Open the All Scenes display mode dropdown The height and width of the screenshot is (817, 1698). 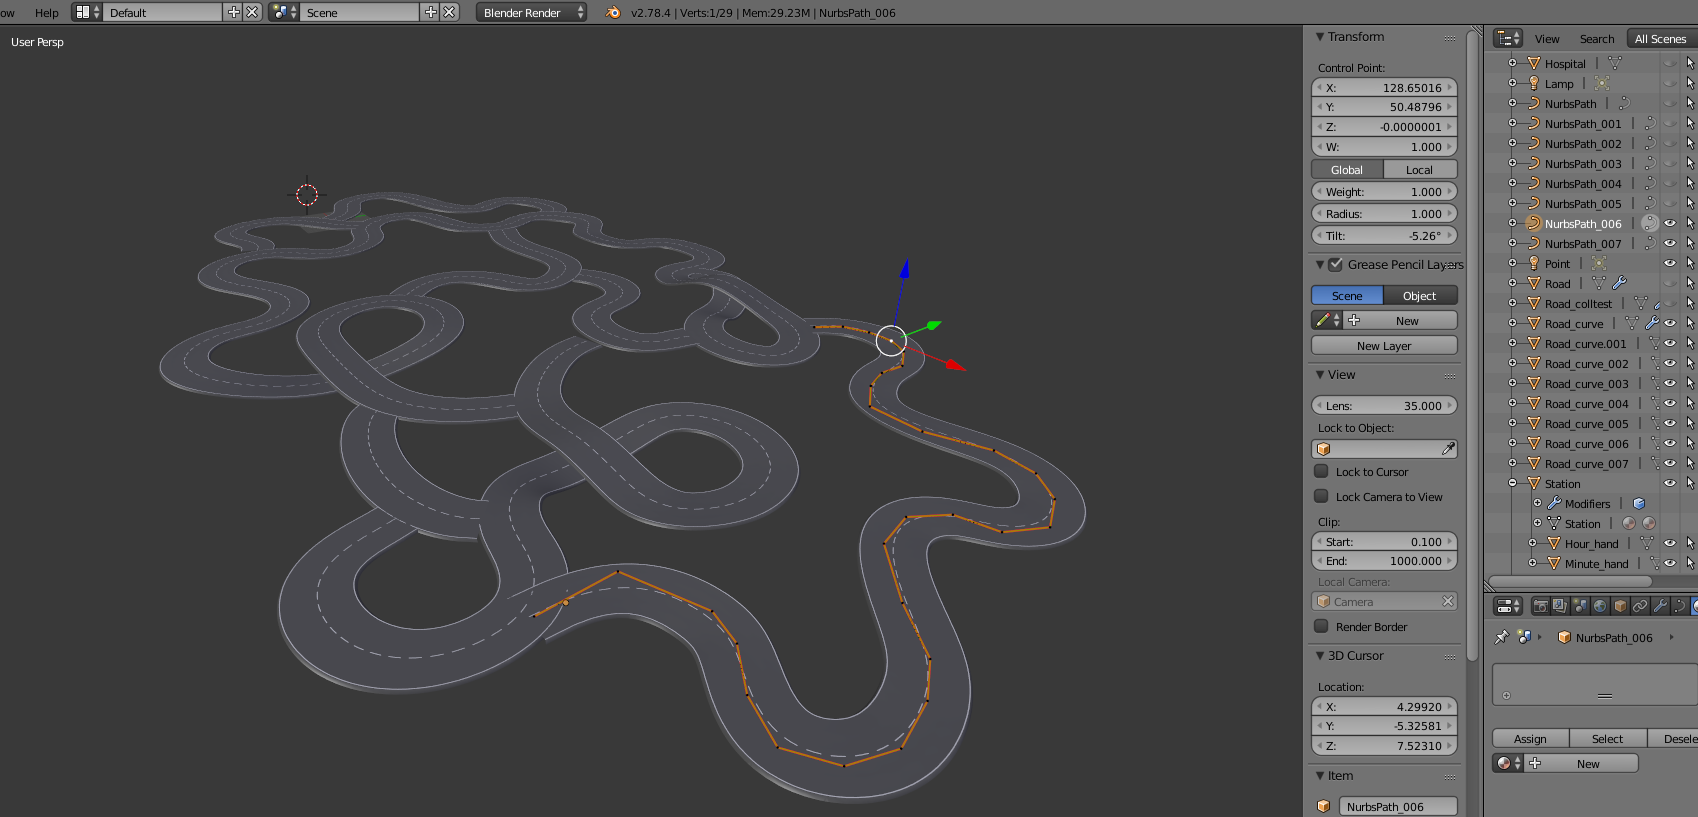[x=1662, y=38]
